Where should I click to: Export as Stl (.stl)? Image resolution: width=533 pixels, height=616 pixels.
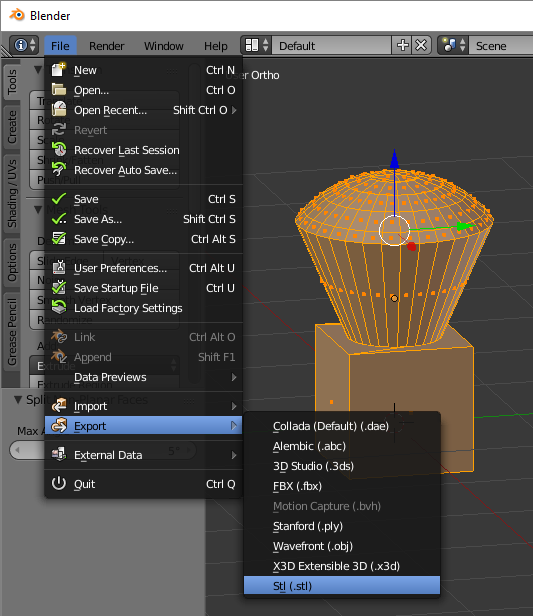coord(342,586)
